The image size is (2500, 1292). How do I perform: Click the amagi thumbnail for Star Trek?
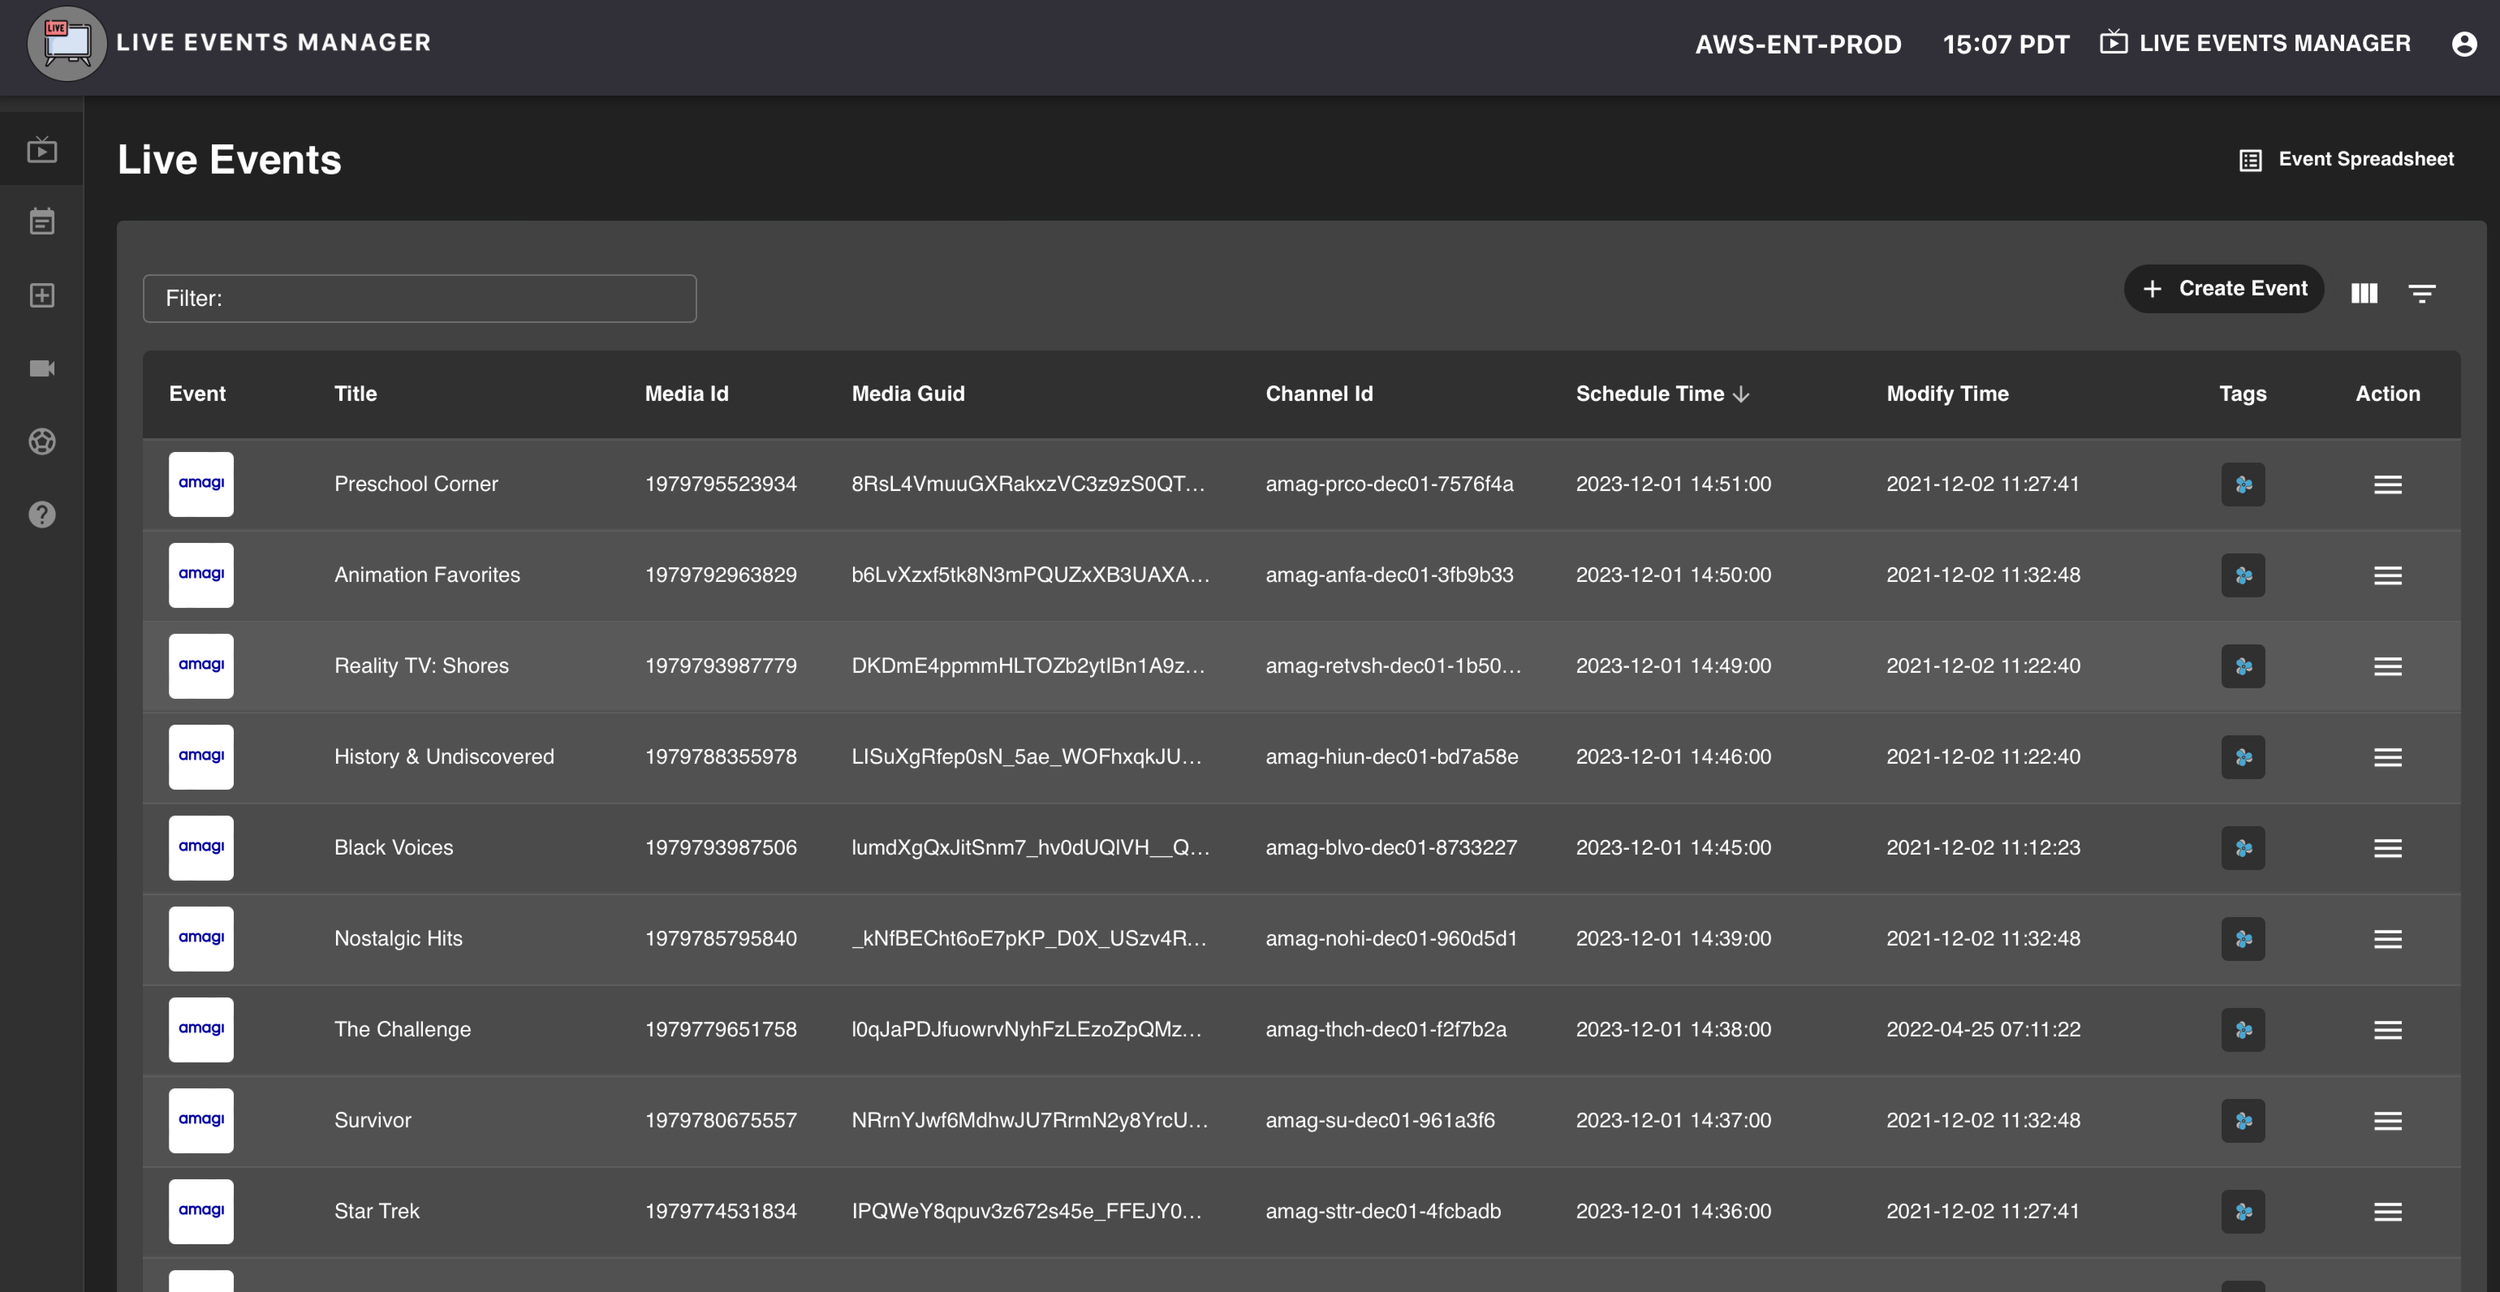(x=201, y=1211)
